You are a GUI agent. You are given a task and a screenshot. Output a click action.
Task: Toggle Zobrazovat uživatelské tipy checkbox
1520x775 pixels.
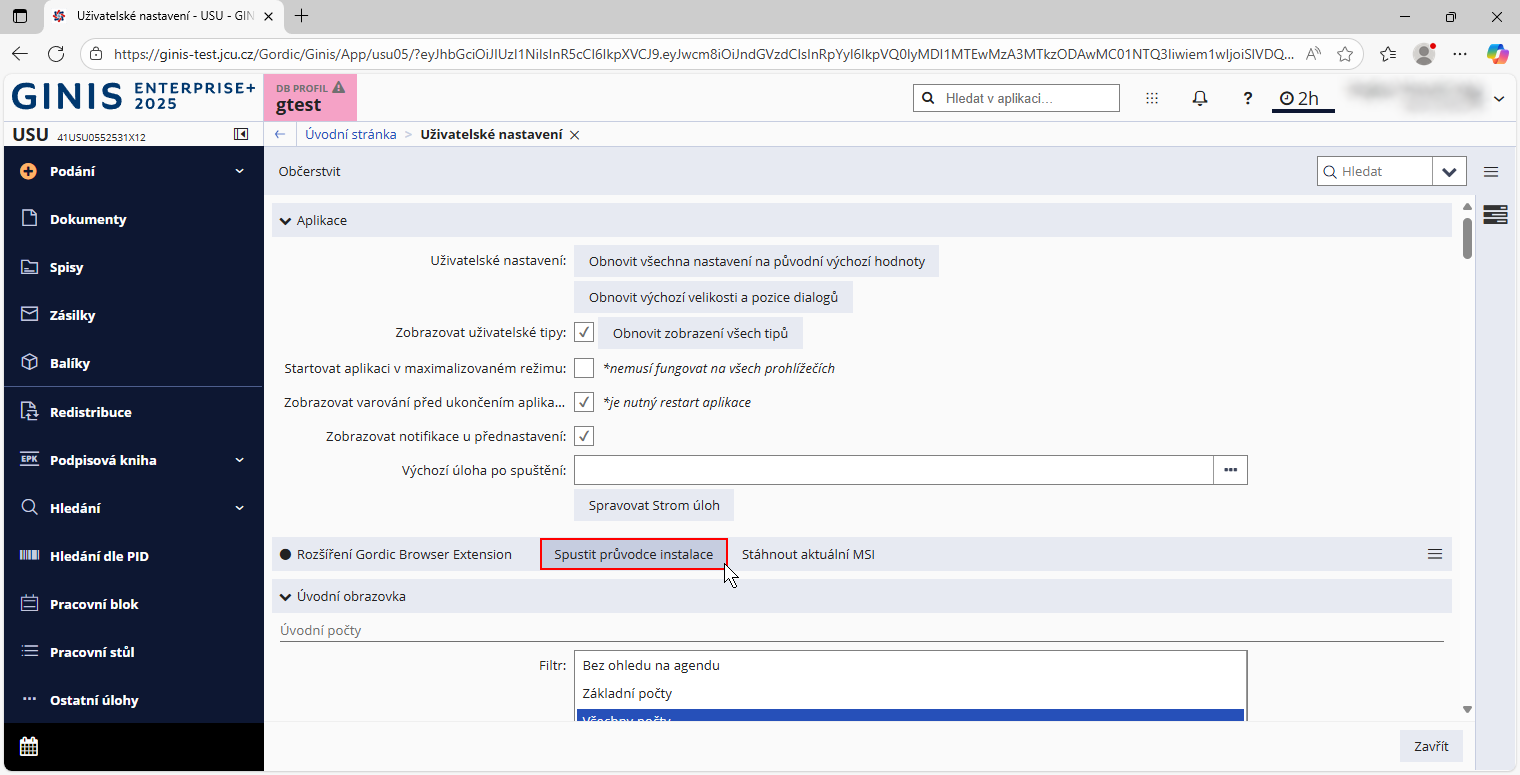[x=584, y=333]
